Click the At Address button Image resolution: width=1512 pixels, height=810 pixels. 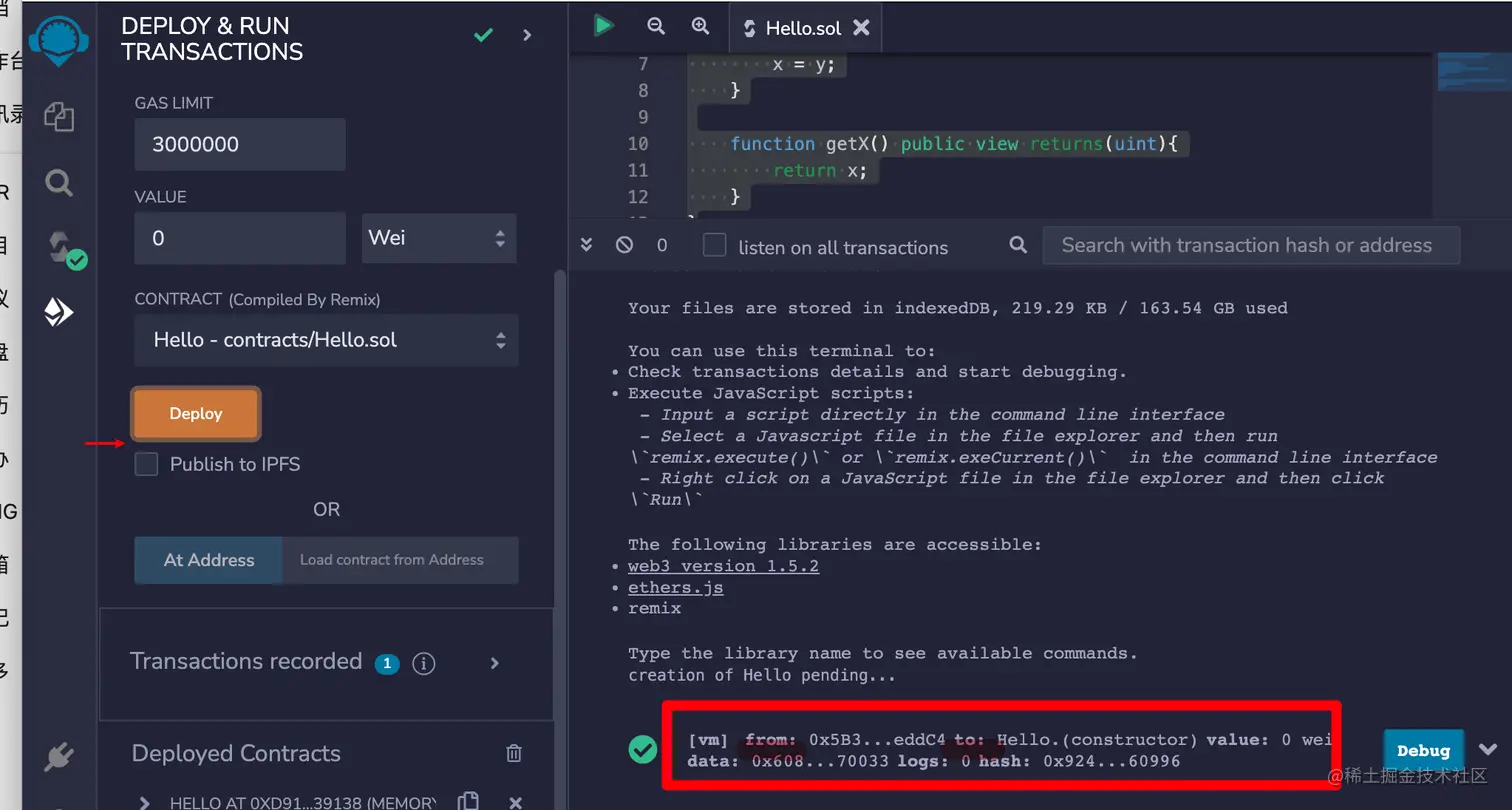coord(209,560)
